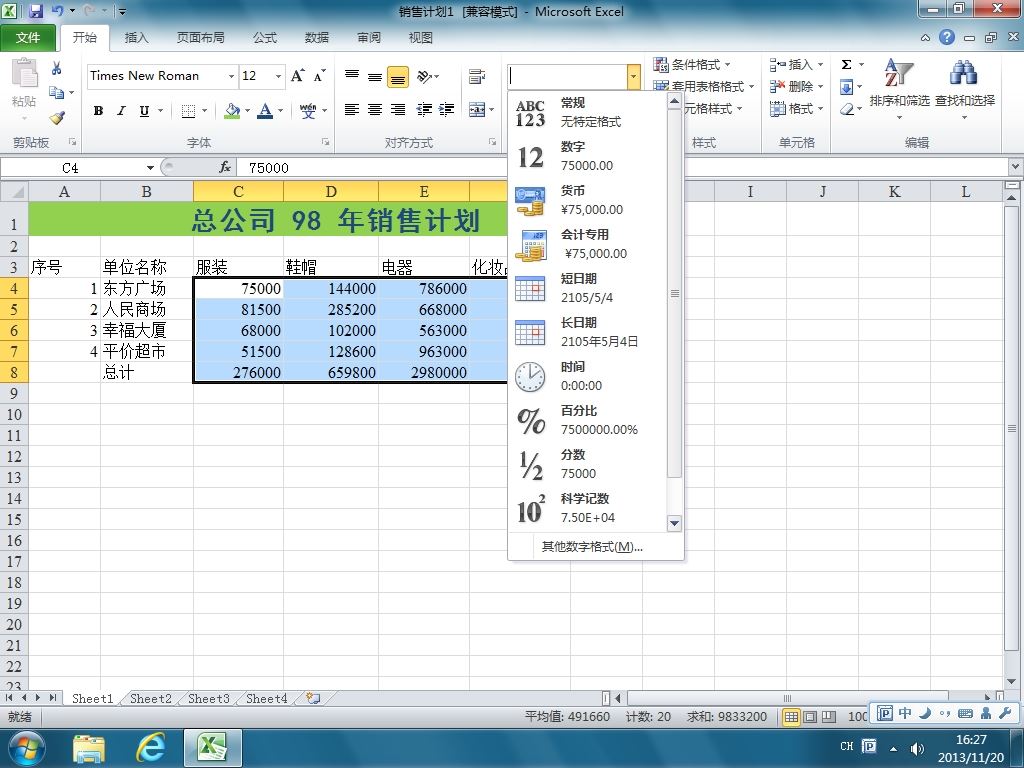Screen dimensions: 1024x768
Task: Click the Undo arrow icon
Action: coord(57,11)
